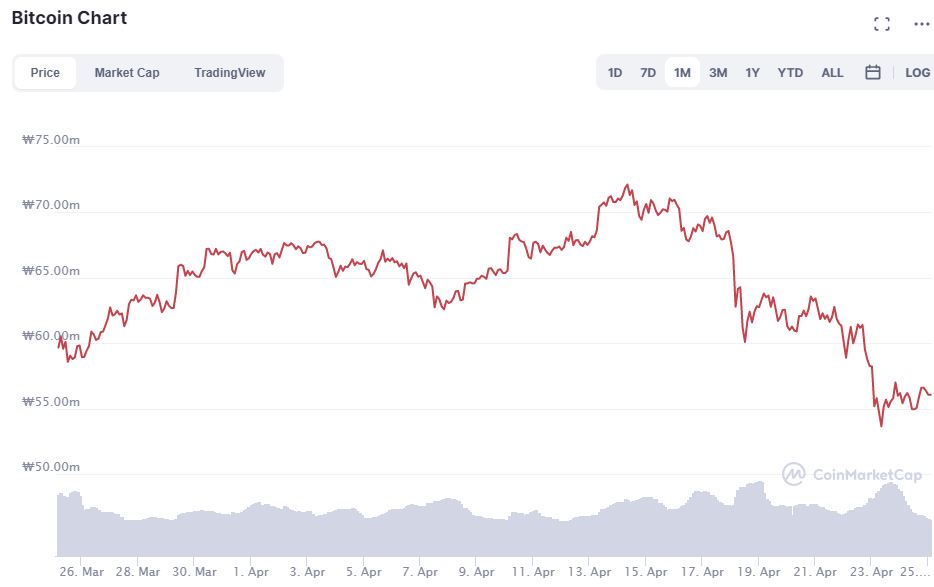This screenshot has width=934, height=587.
Task: Click the fullscreen expand icon
Action: point(881,24)
